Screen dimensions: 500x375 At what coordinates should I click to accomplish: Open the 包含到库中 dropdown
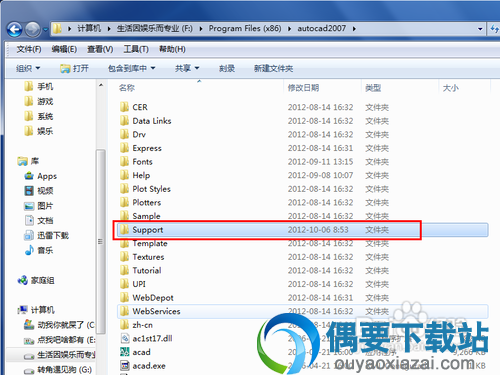pyautogui.click(x=132, y=68)
